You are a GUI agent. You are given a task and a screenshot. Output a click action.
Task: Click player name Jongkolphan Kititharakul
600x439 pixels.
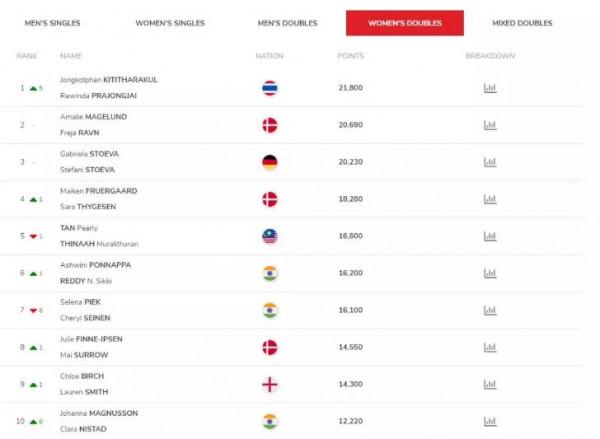click(x=108, y=79)
